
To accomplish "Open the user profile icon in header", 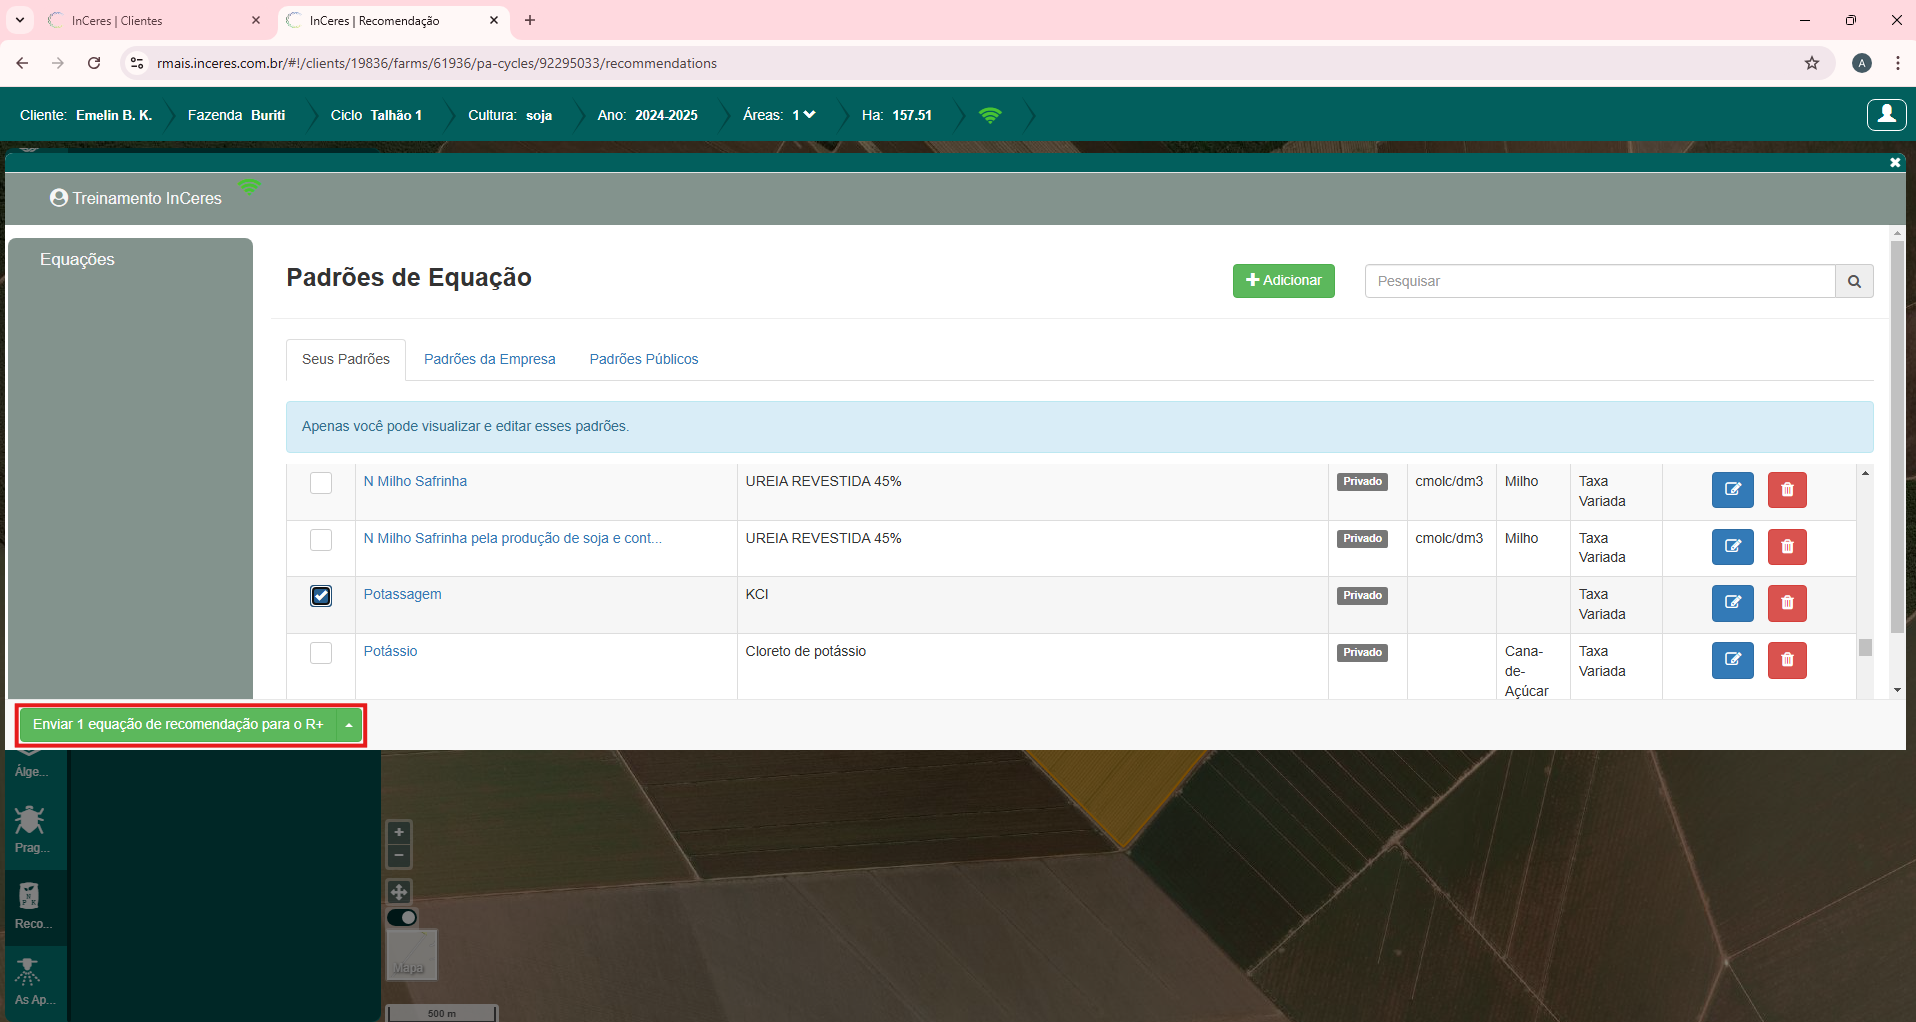I will [x=1886, y=115].
